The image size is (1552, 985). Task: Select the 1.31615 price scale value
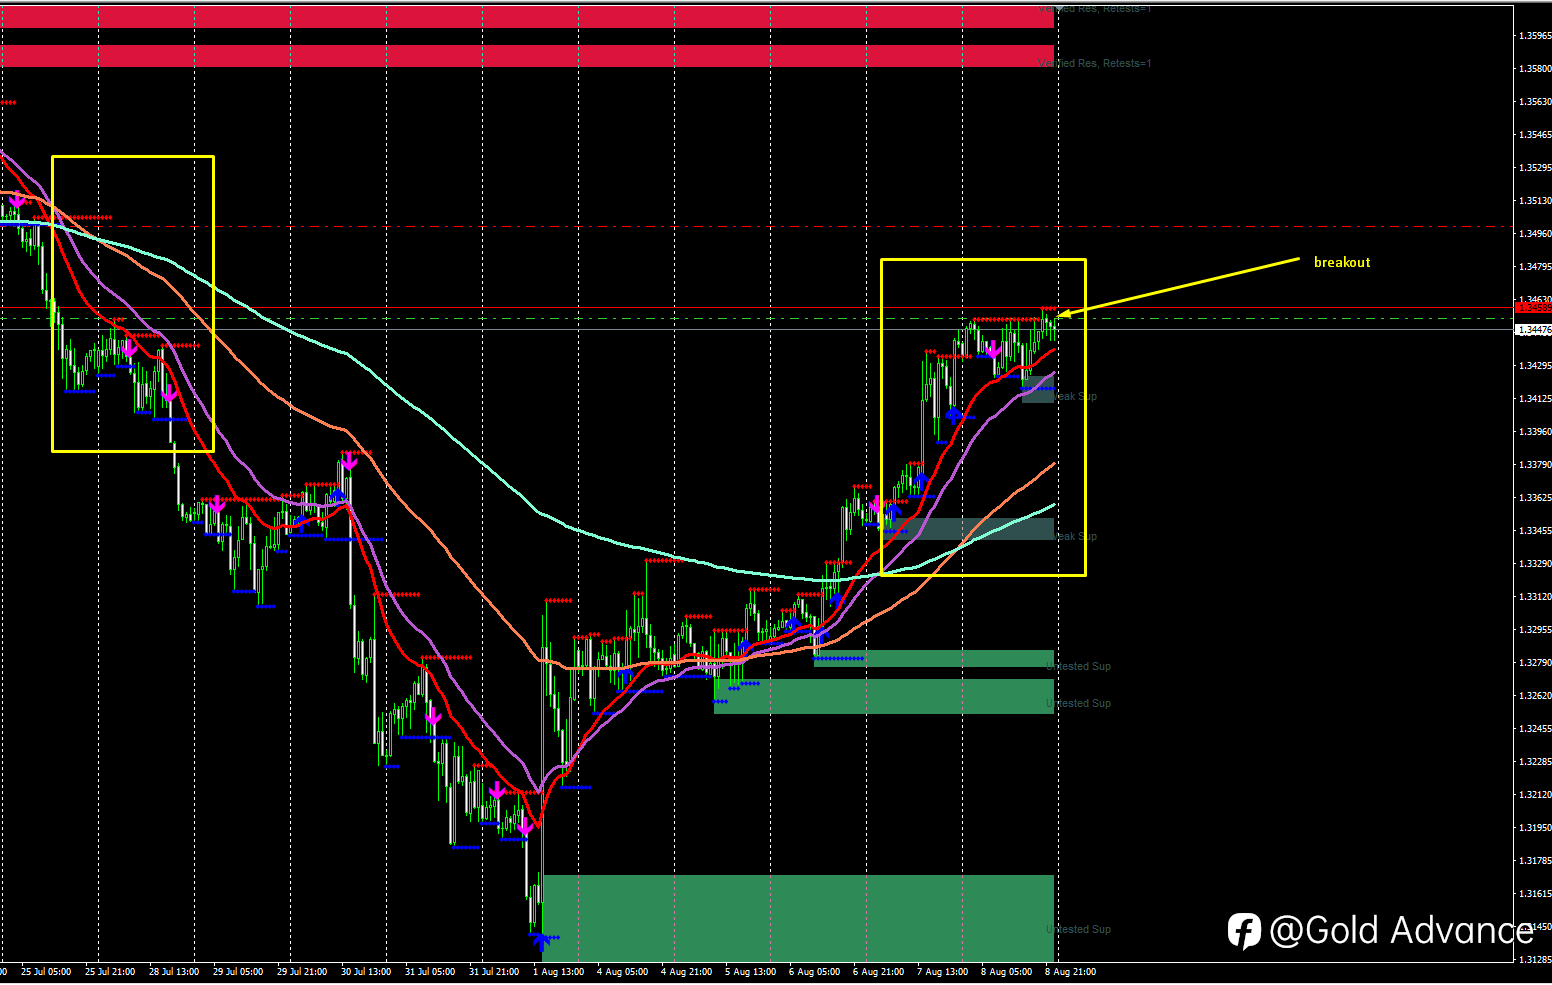[x=1535, y=894]
